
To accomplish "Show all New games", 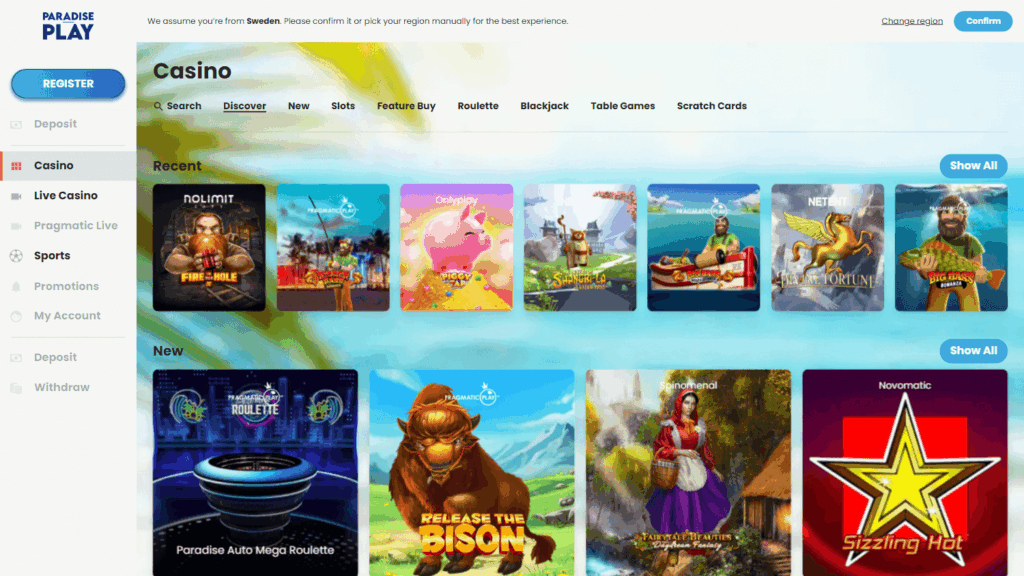I will (973, 351).
